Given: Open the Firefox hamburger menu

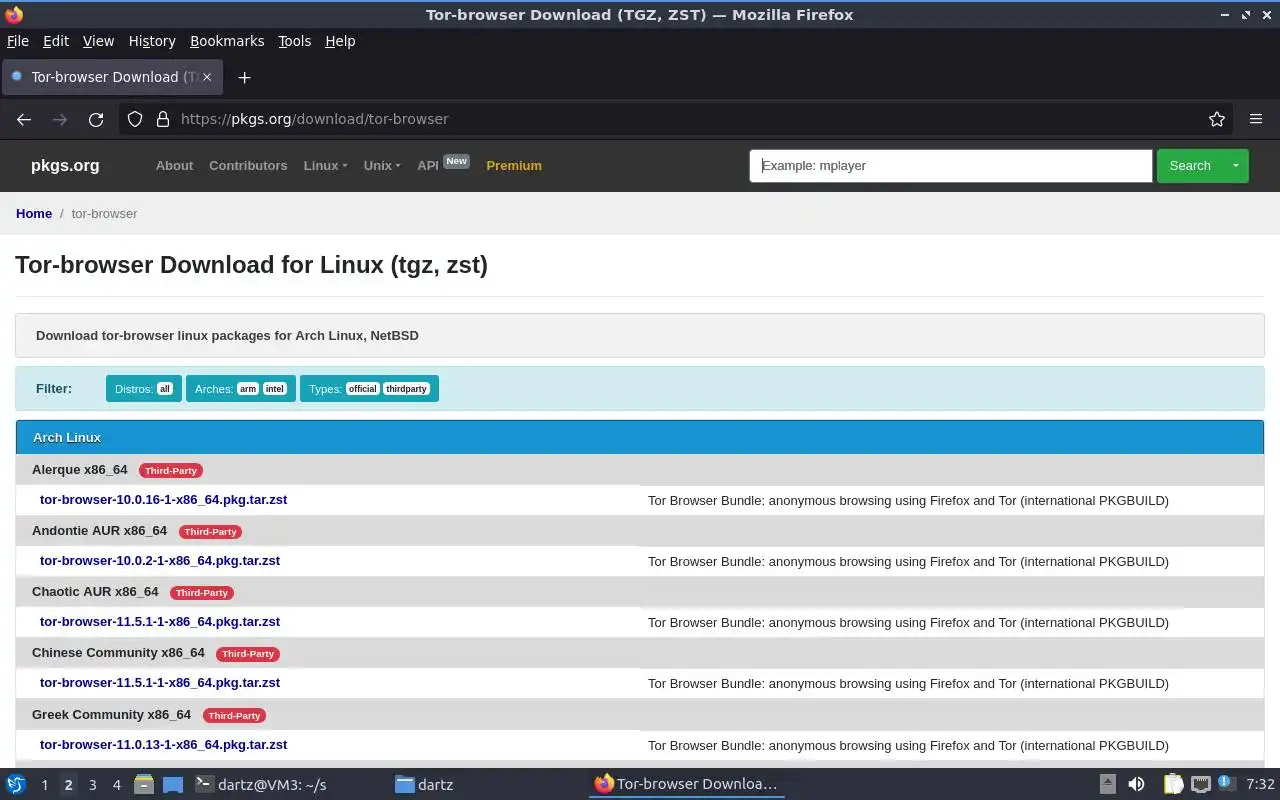Looking at the screenshot, I should pyautogui.click(x=1256, y=119).
